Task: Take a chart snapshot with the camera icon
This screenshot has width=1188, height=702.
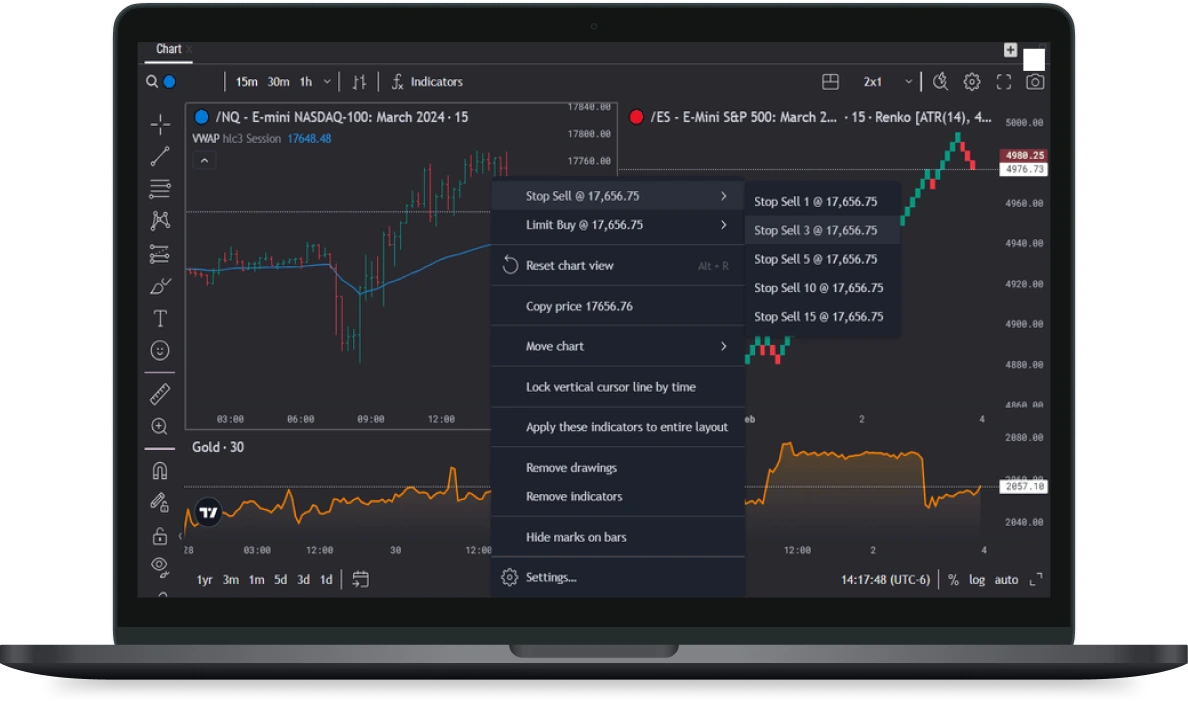Action: click(1036, 81)
